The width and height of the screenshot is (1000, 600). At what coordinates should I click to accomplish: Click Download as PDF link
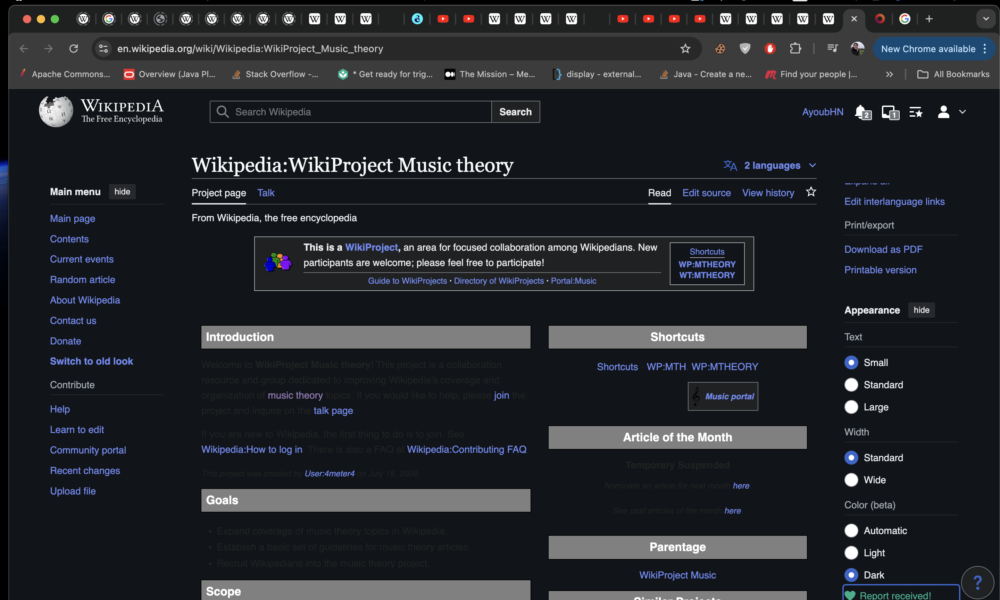pyautogui.click(x=883, y=249)
